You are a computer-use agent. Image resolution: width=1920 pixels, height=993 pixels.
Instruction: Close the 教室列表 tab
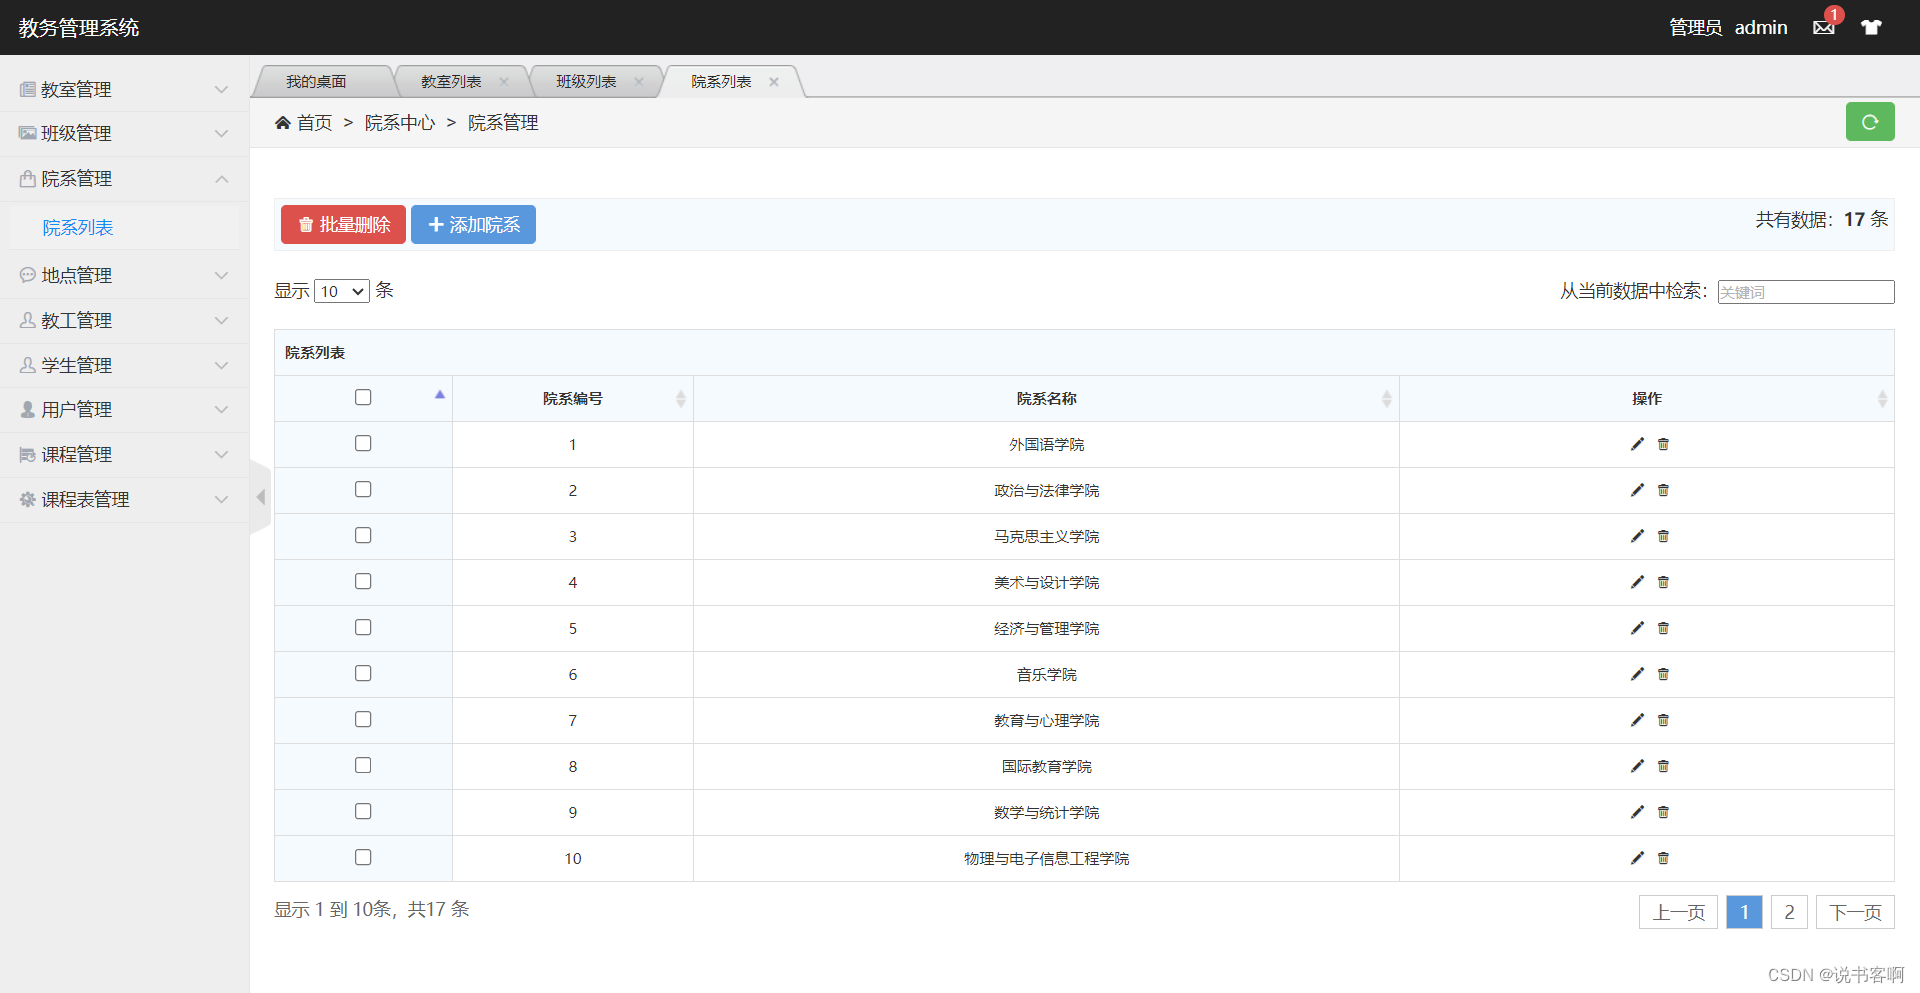[504, 82]
